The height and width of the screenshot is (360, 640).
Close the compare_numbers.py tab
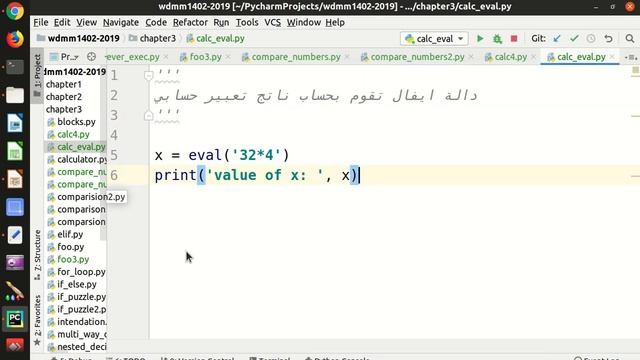[347, 57]
